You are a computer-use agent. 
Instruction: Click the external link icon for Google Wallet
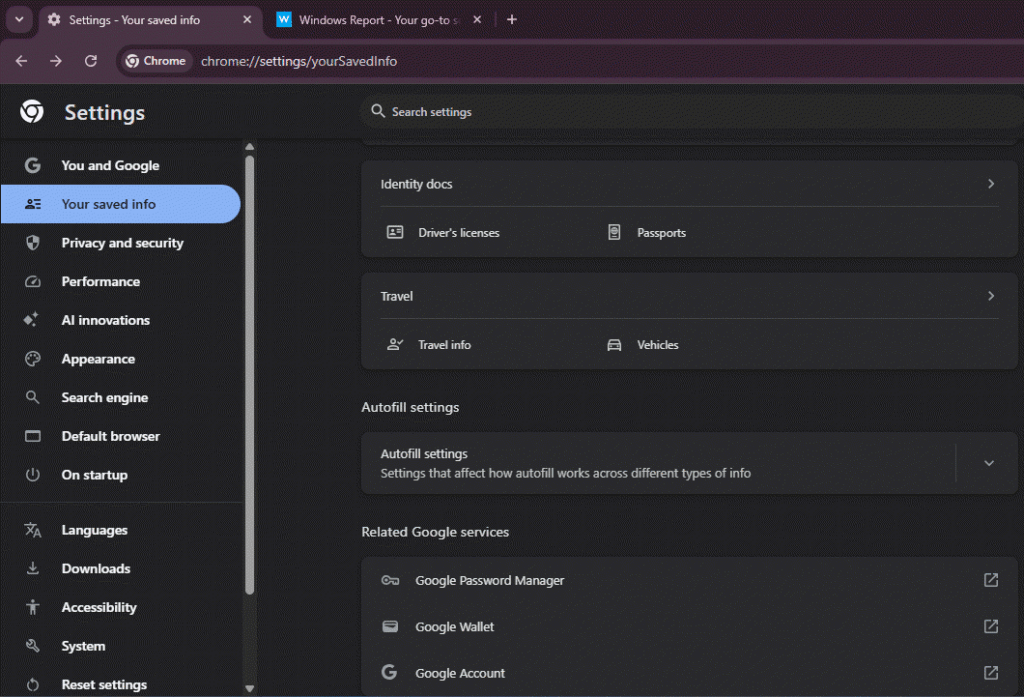991,626
